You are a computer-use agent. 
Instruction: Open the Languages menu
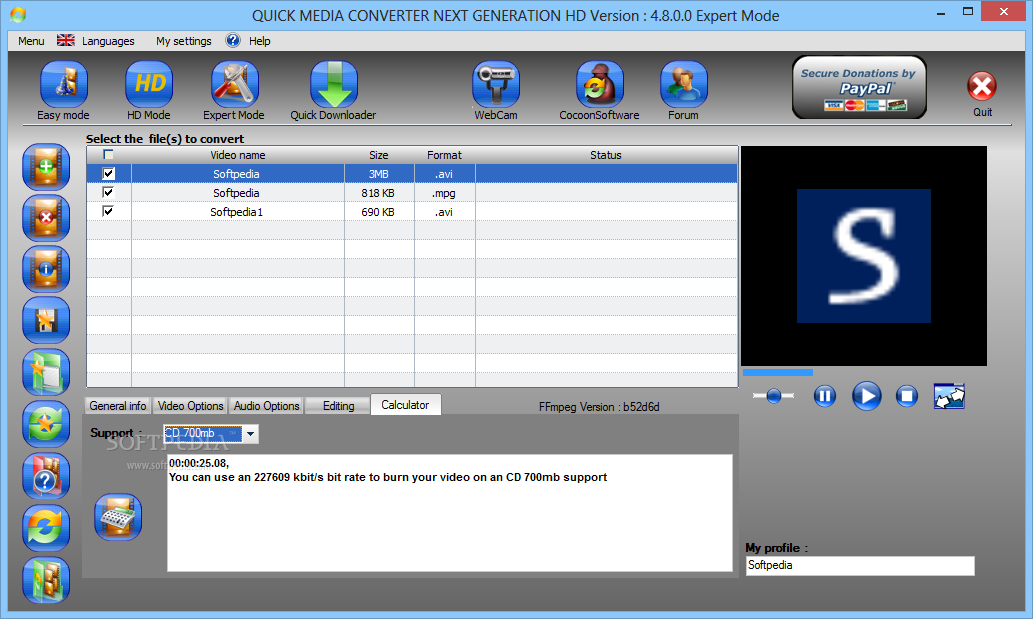click(x=108, y=41)
